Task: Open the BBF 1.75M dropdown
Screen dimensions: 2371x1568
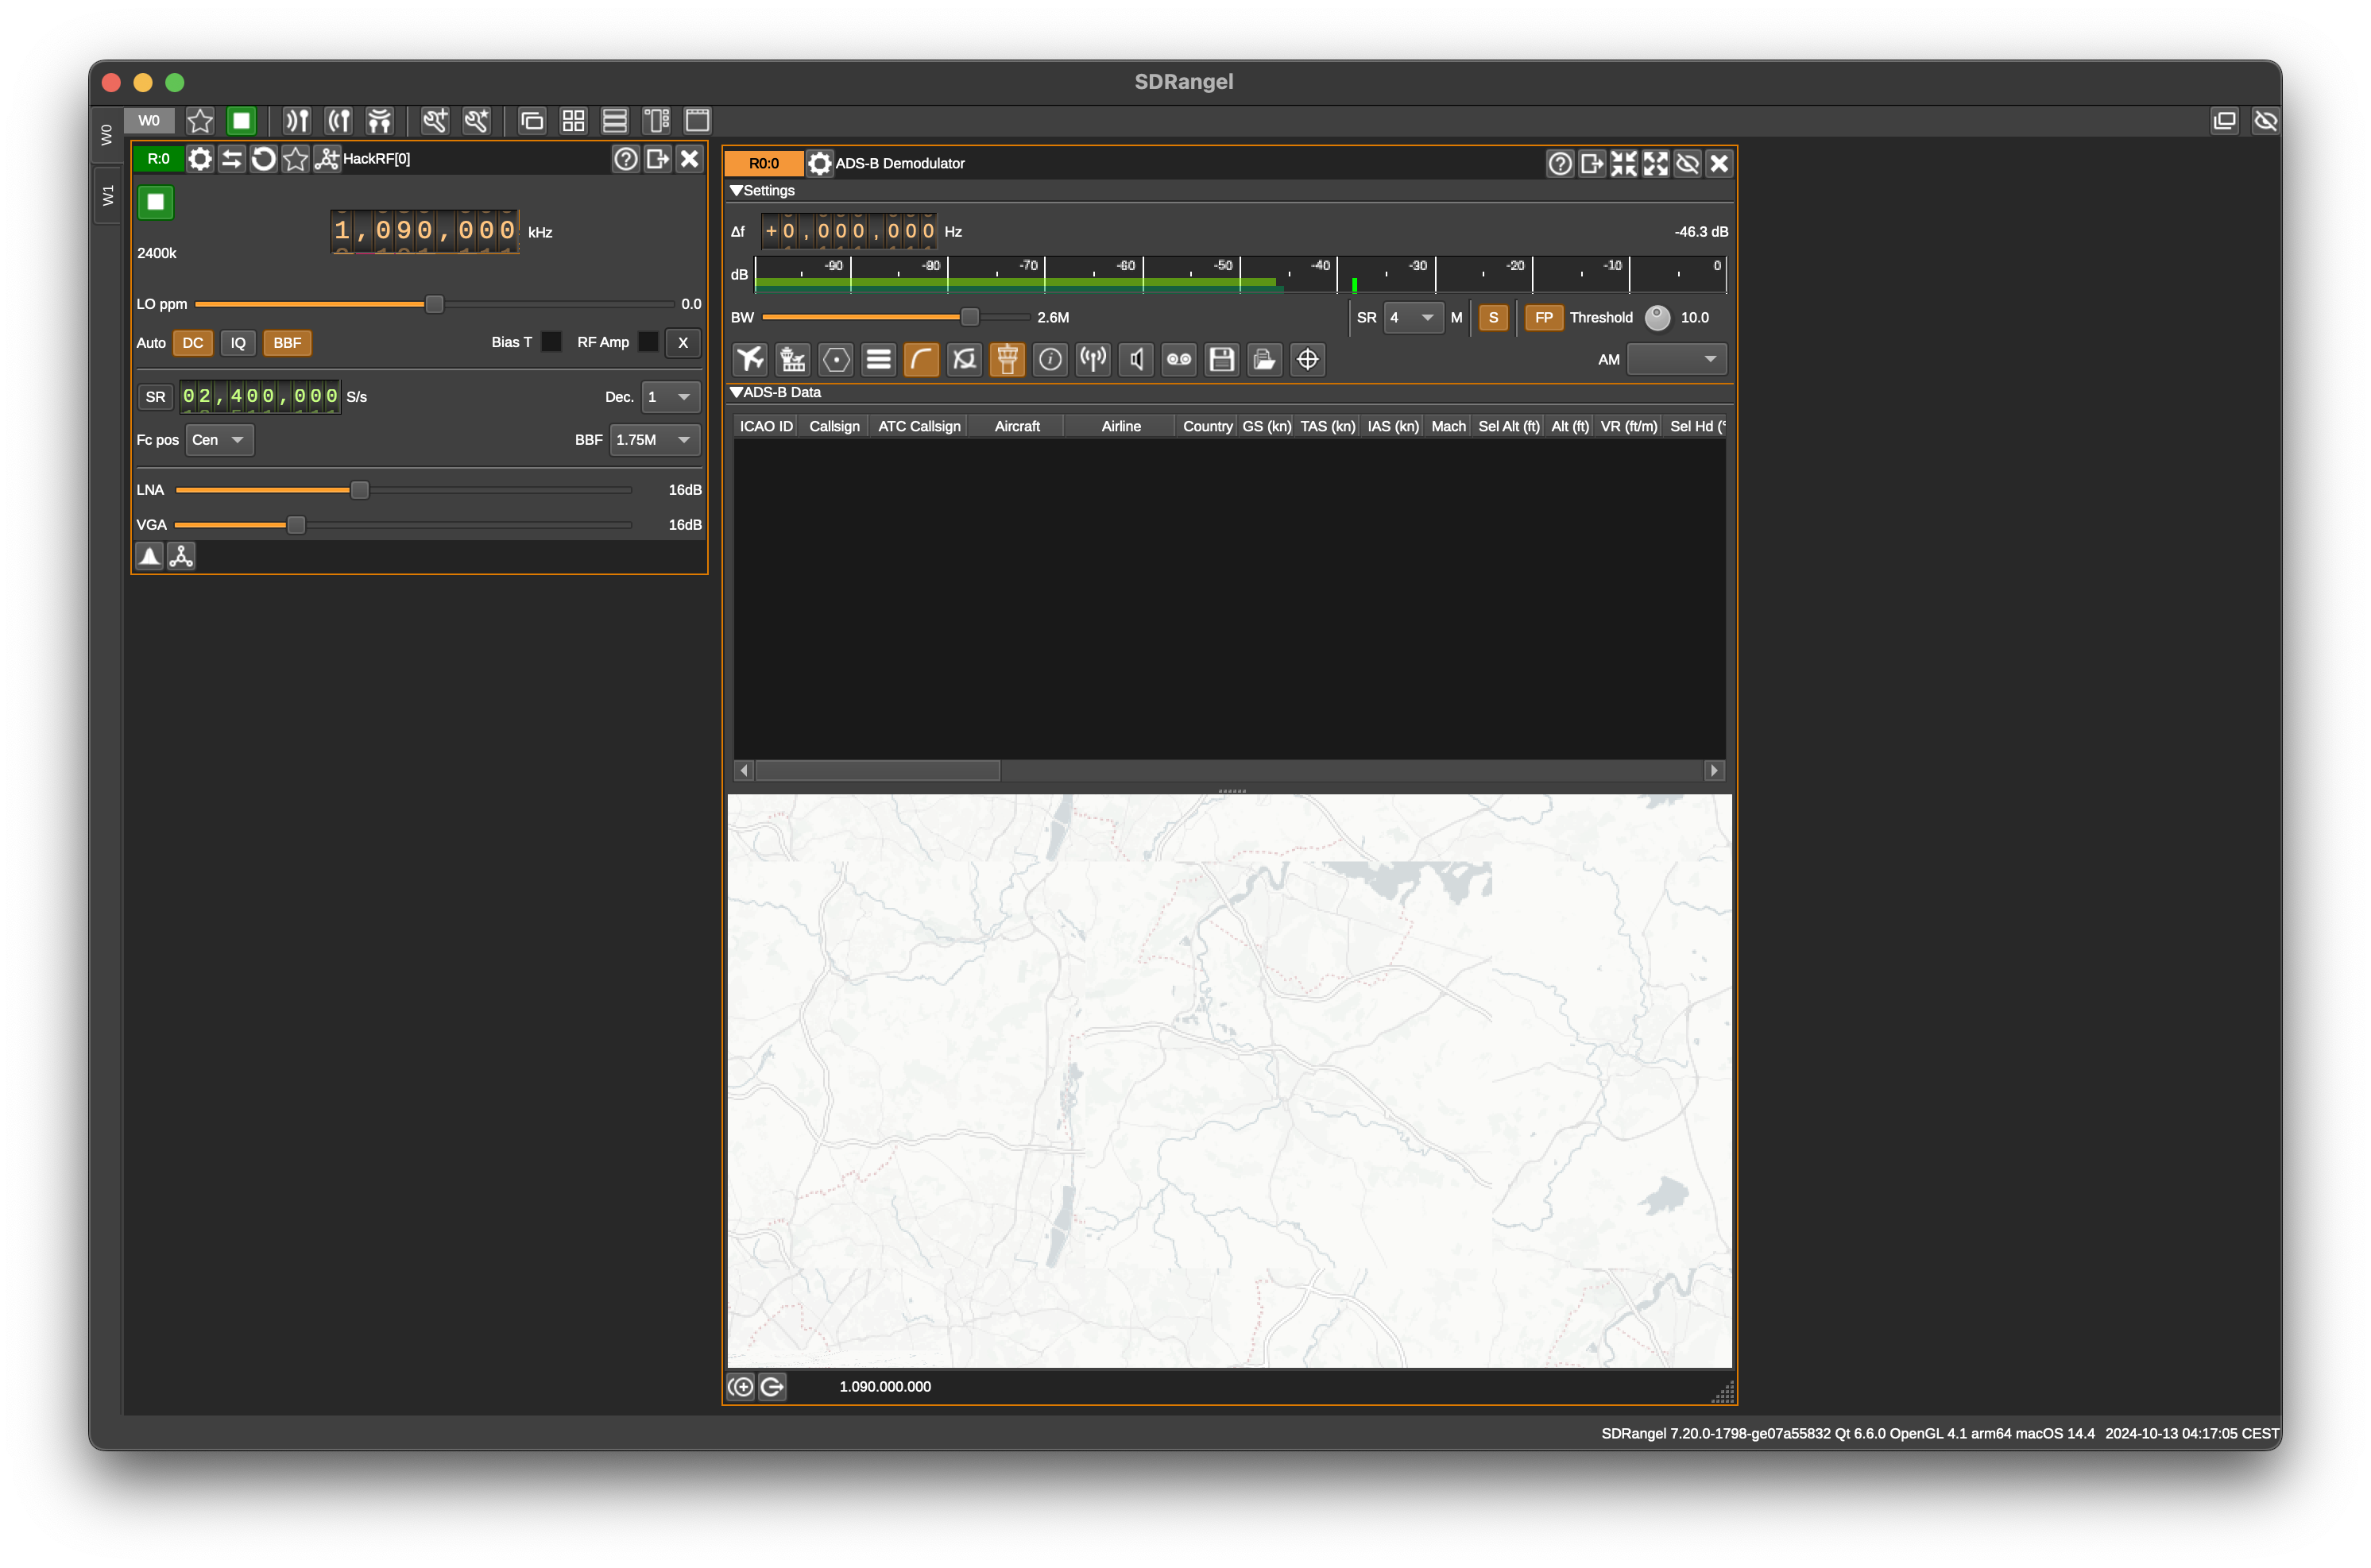Action: coord(655,440)
